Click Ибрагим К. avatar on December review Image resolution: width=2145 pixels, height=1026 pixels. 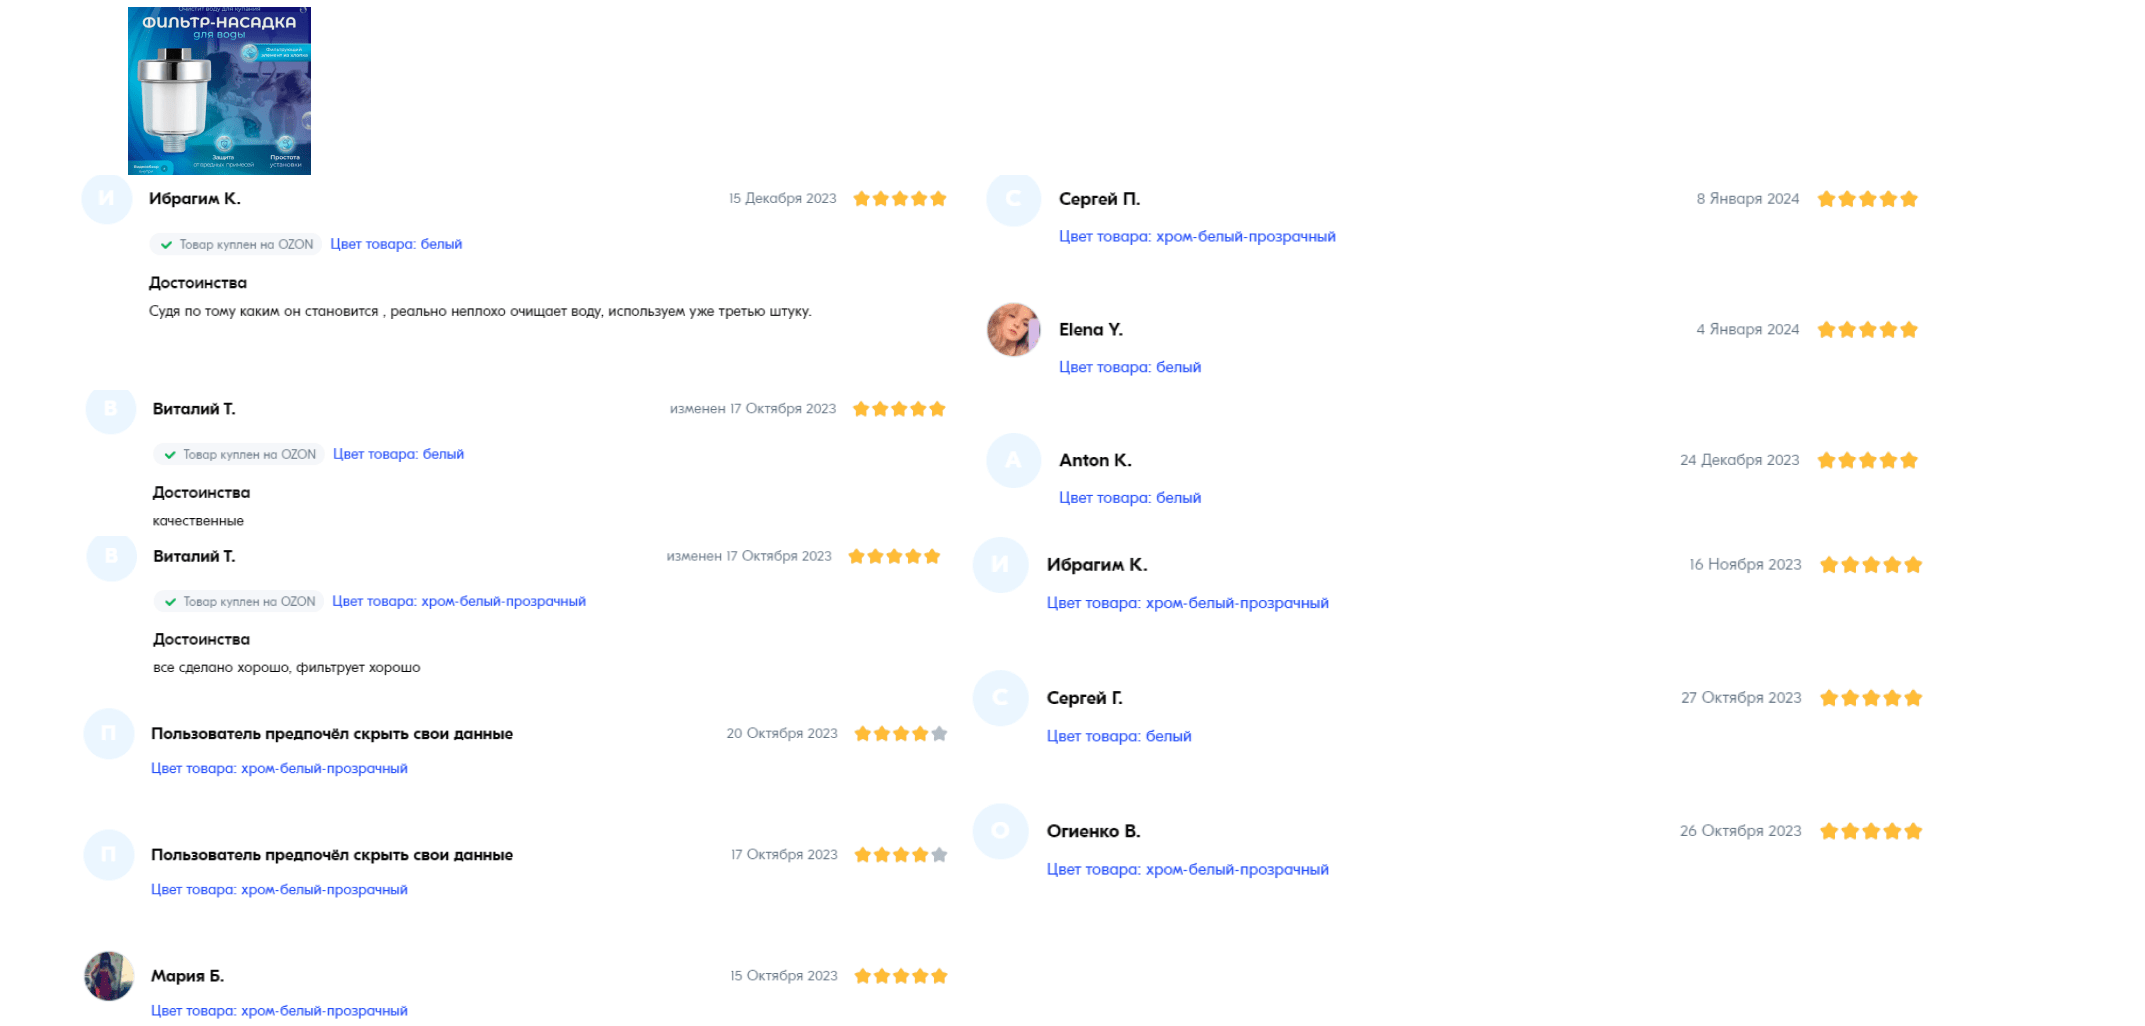(107, 198)
